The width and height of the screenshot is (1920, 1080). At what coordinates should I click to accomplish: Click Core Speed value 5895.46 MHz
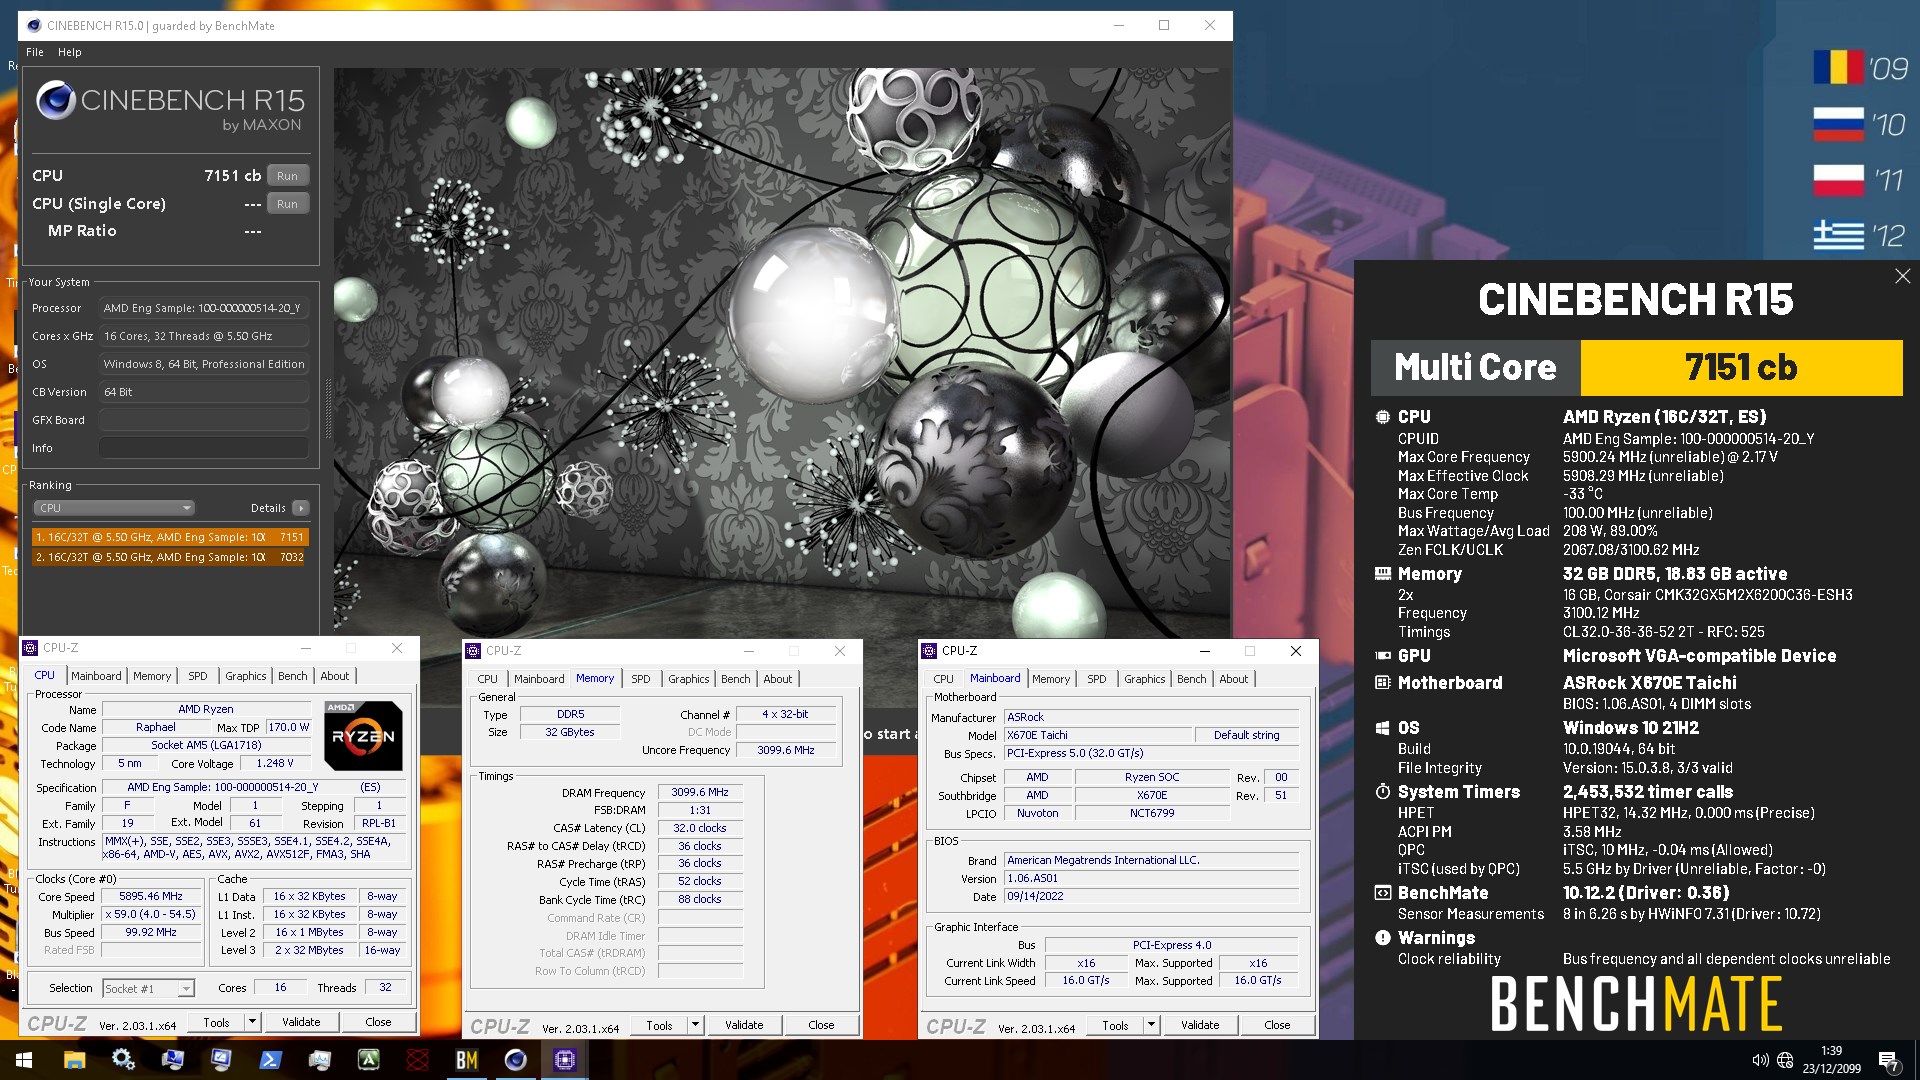pyautogui.click(x=150, y=897)
